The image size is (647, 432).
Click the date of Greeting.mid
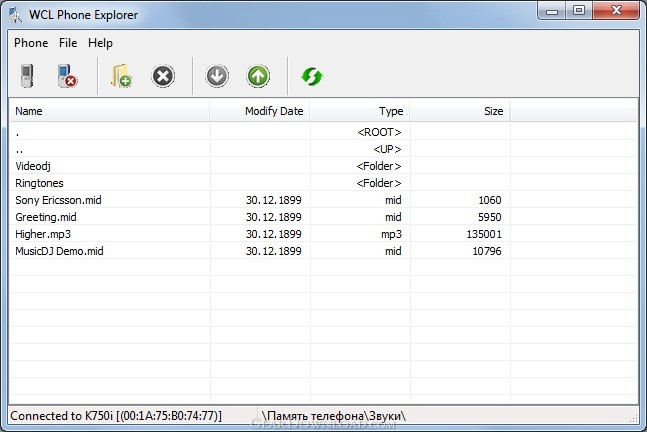pyautogui.click(x=274, y=217)
